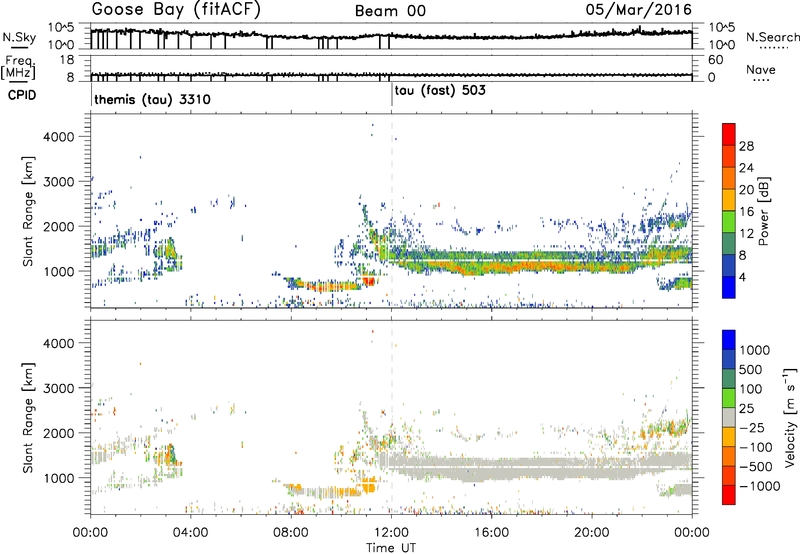800x554 pixels.
Task: Click the solid line sample under N.Sky
Action: coord(19,48)
